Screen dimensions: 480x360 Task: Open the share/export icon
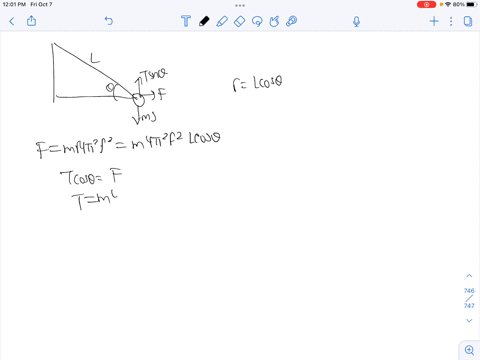pyautogui.click(x=31, y=21)
